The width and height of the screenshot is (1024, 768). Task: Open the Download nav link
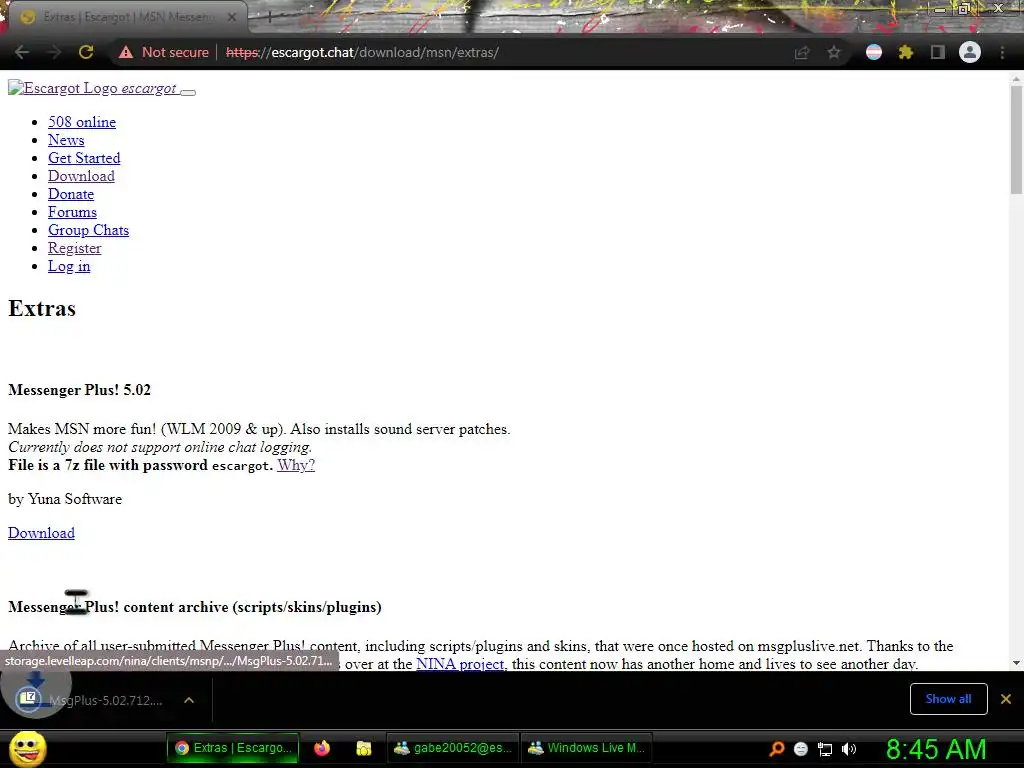[x=81, y=176]
